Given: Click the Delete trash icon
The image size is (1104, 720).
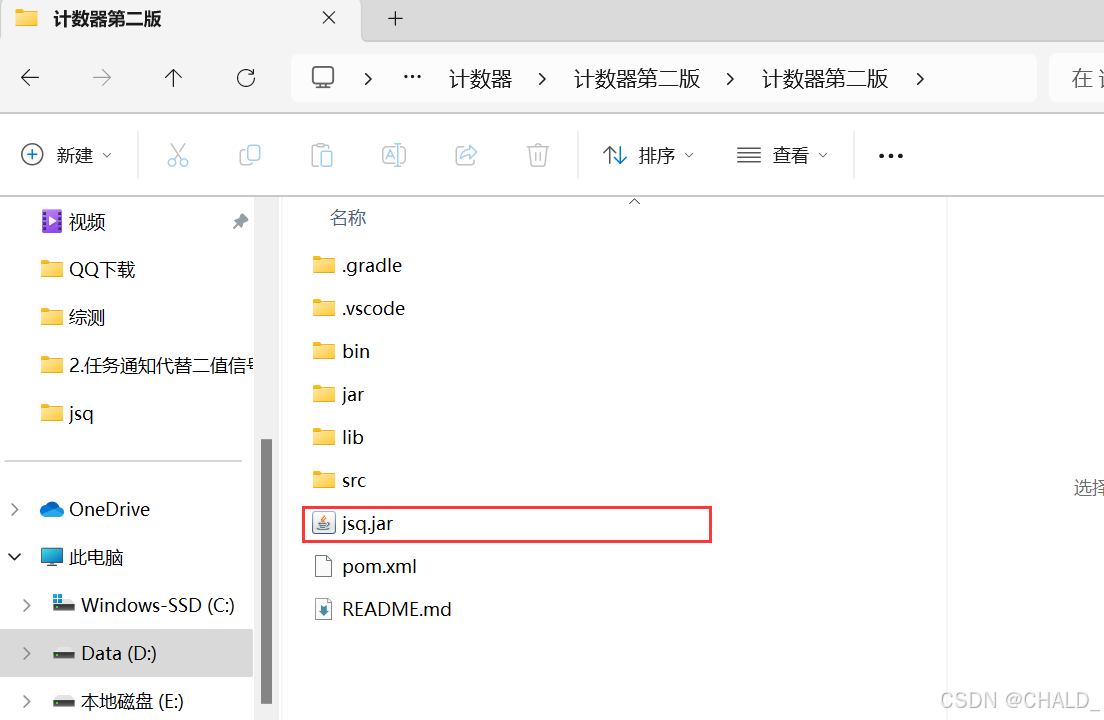Looking at the screenshot, I should (537, 155).
